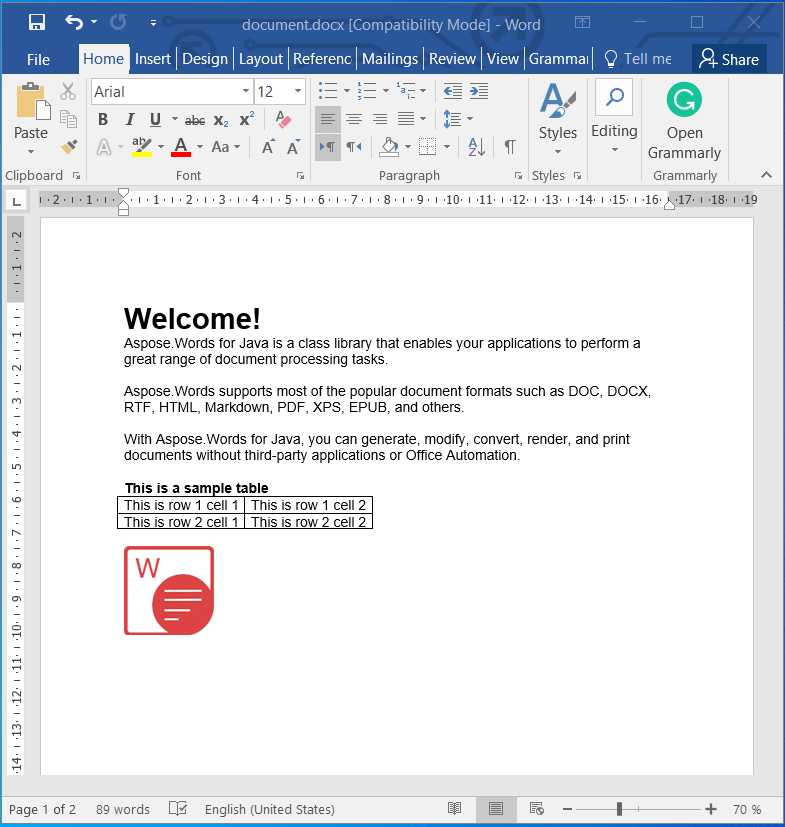The width and height of the screenshot is (785, 827).
Task: Click the Sort A to Z icon
Action: [477, 147]
